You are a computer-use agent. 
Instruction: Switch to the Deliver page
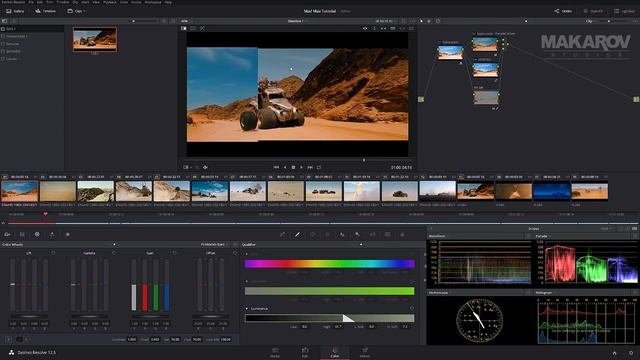click(365, 353)
